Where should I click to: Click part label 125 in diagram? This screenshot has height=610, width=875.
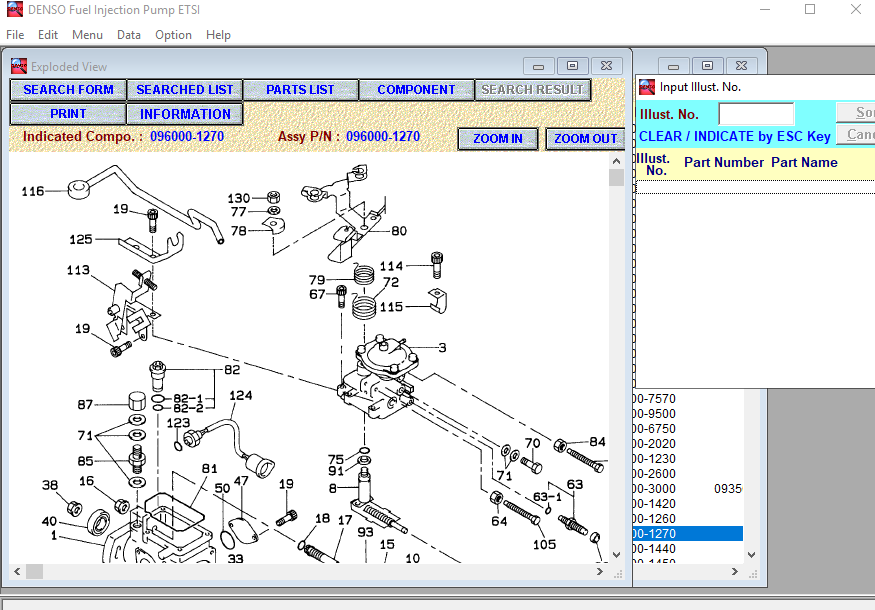pos(81,239)
